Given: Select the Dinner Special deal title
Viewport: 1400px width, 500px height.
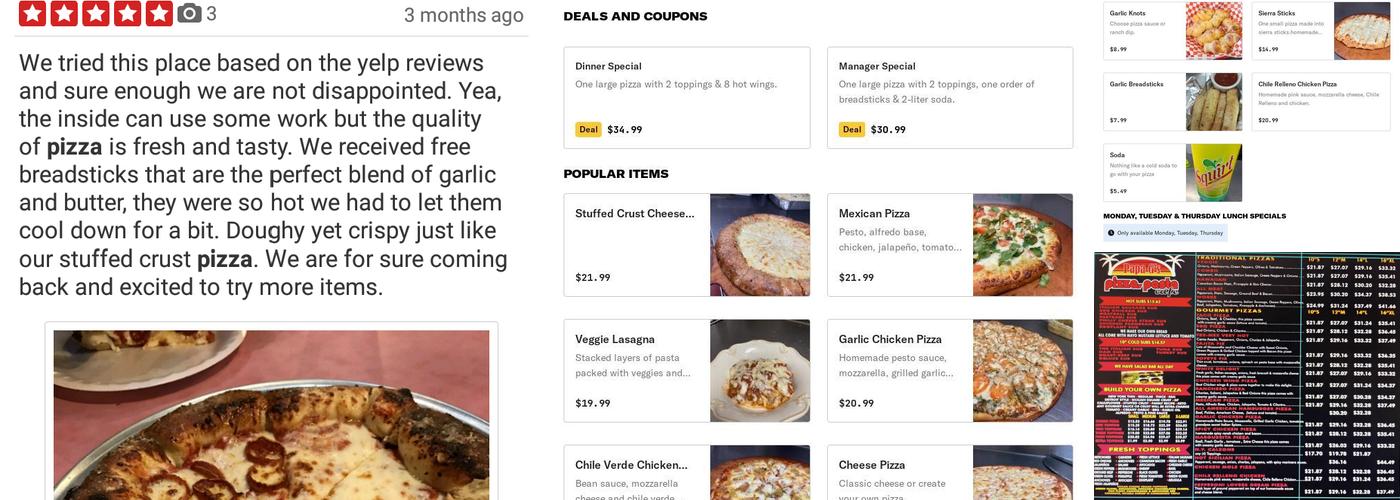Looking at the screenshot, I should click(608, 66).
